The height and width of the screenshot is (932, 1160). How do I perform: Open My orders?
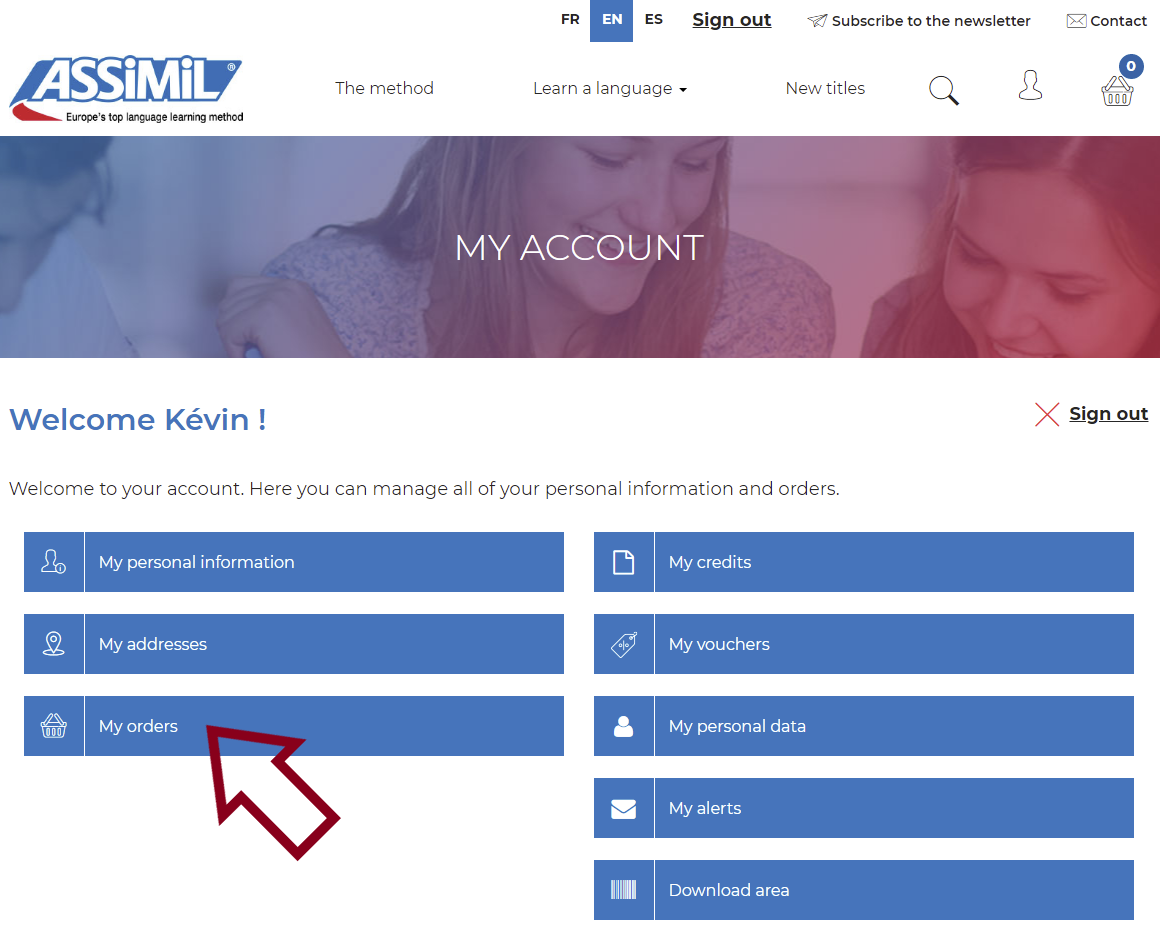[x=294, y=726]
